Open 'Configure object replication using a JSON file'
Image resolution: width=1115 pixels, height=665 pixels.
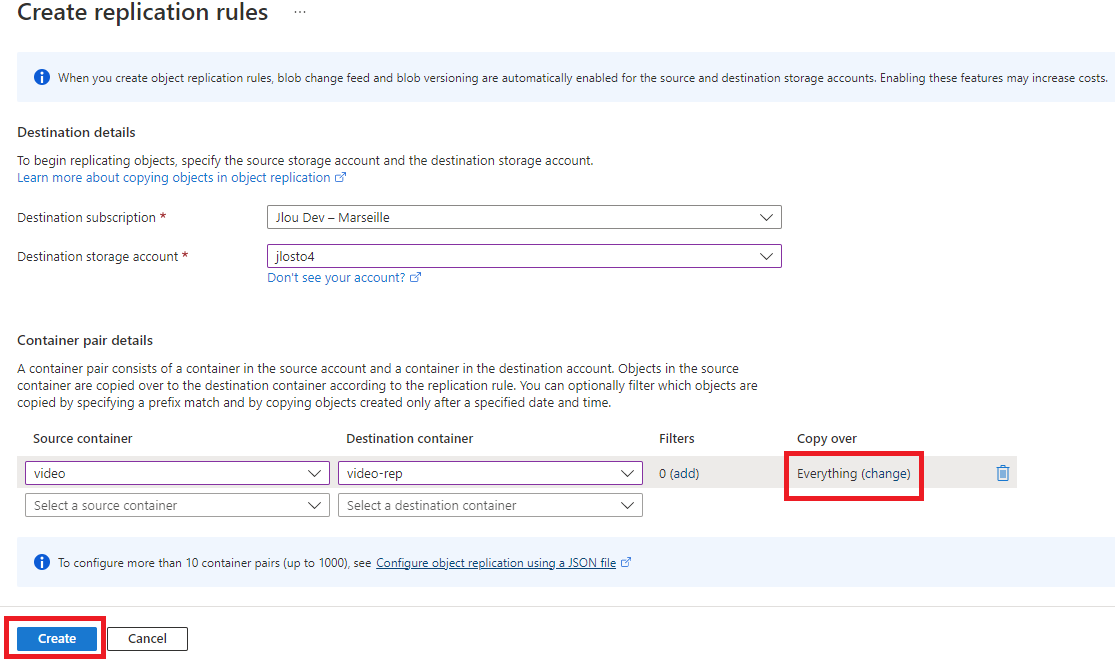click(496, 563)
